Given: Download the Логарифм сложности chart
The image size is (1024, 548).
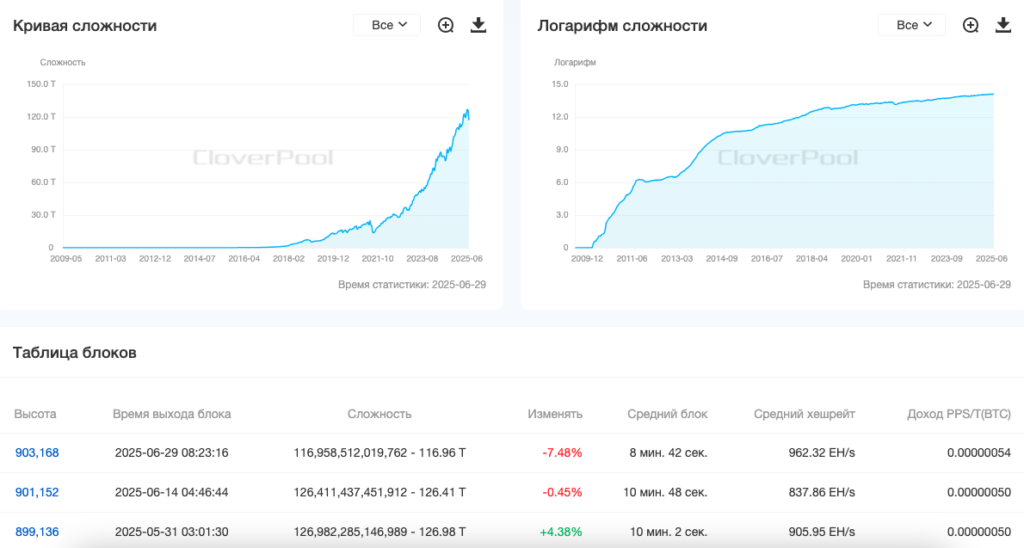Looking at the screenshot, I should tap(1003, 25).
